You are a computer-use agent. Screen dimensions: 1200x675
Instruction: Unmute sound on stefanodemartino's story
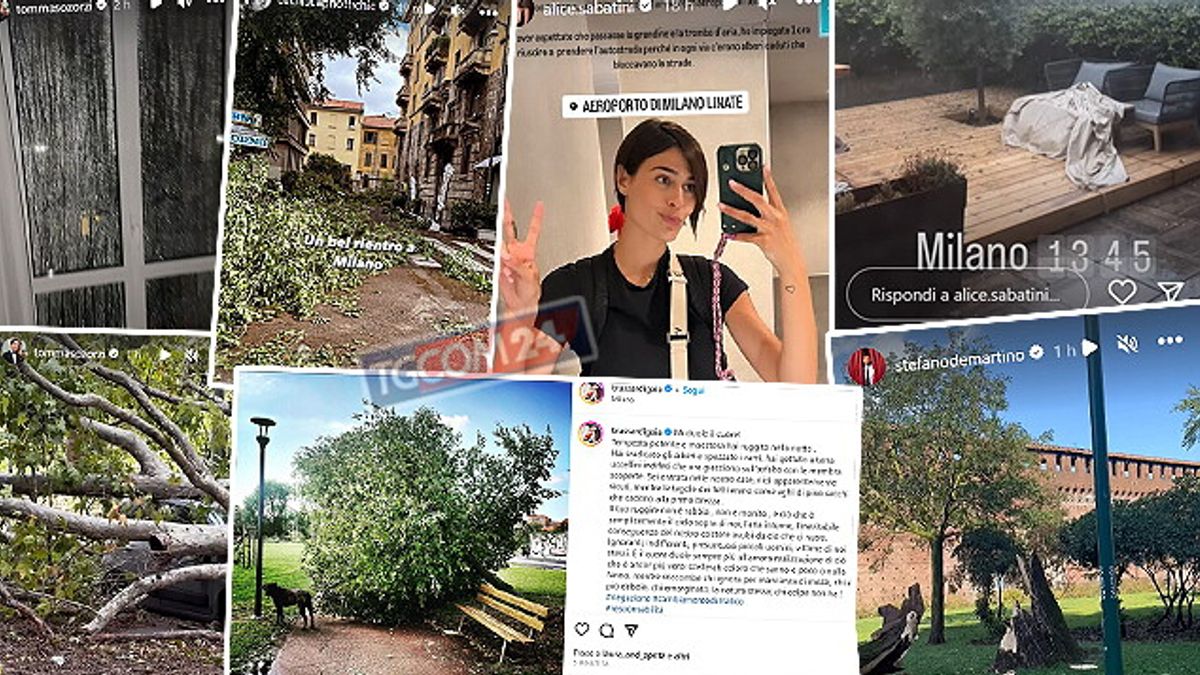click(x=1127, y=344)
